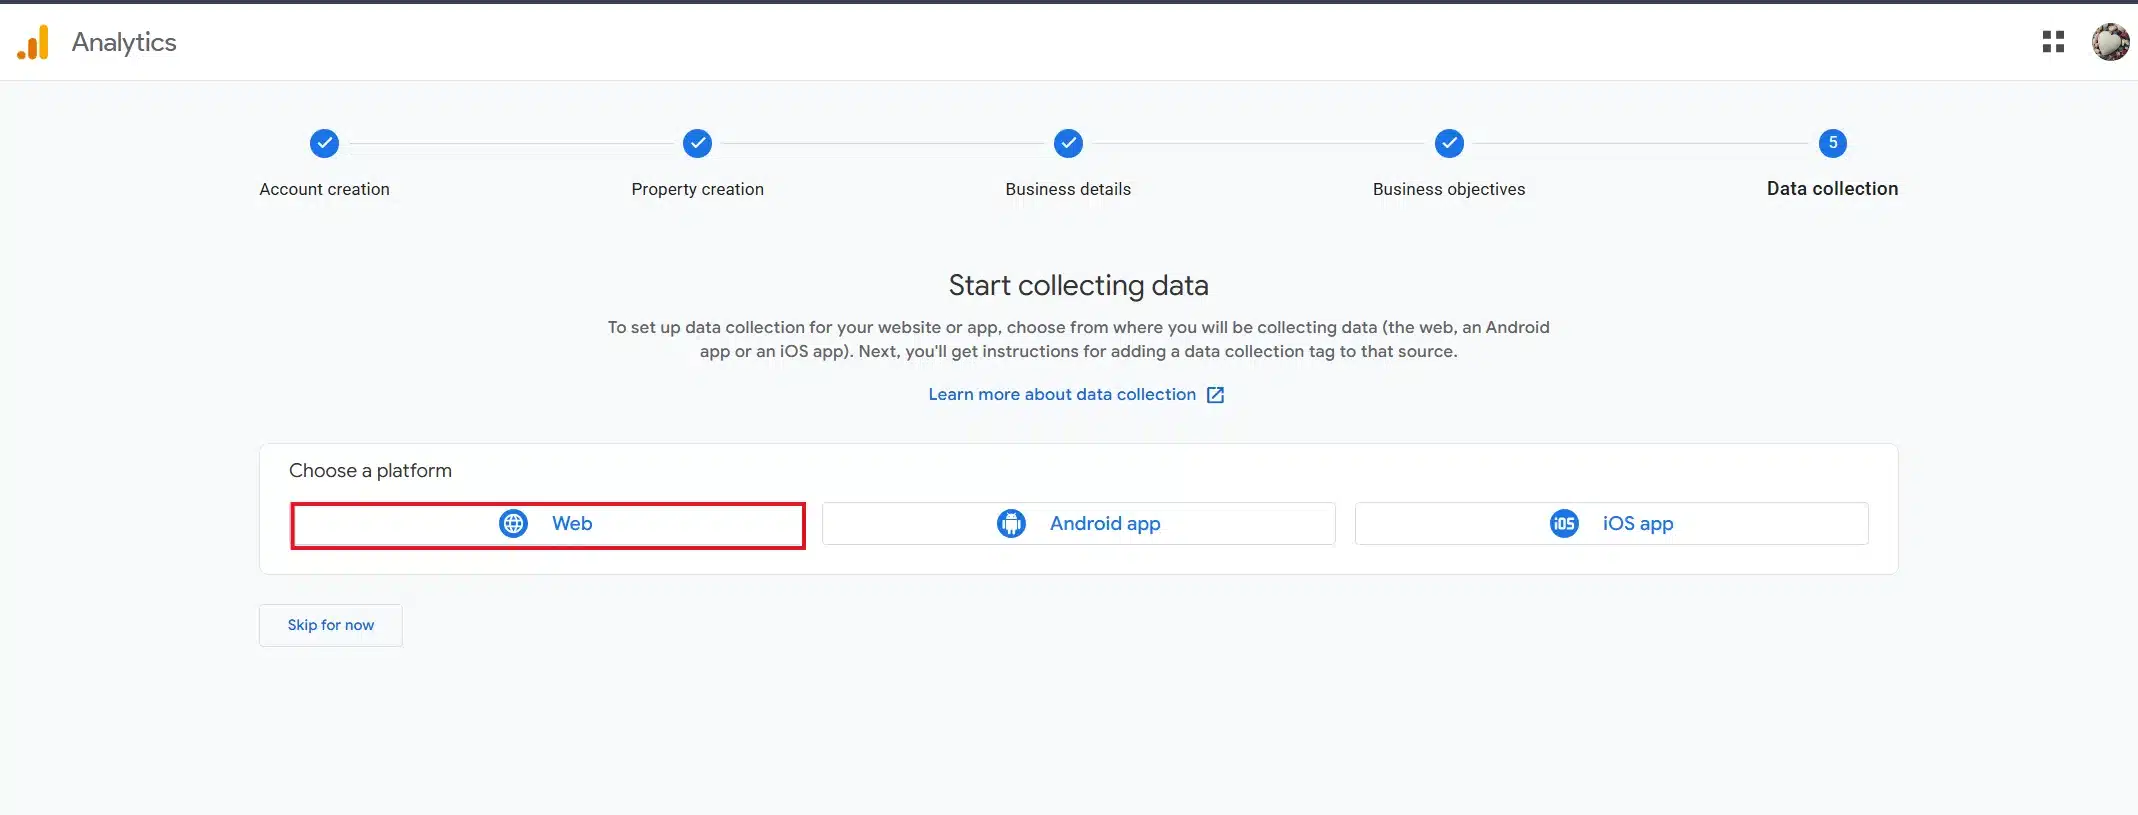Screen dimensions: 2138x815
Task: Go to the Property creation step checkmark
Action: (697, 143)
